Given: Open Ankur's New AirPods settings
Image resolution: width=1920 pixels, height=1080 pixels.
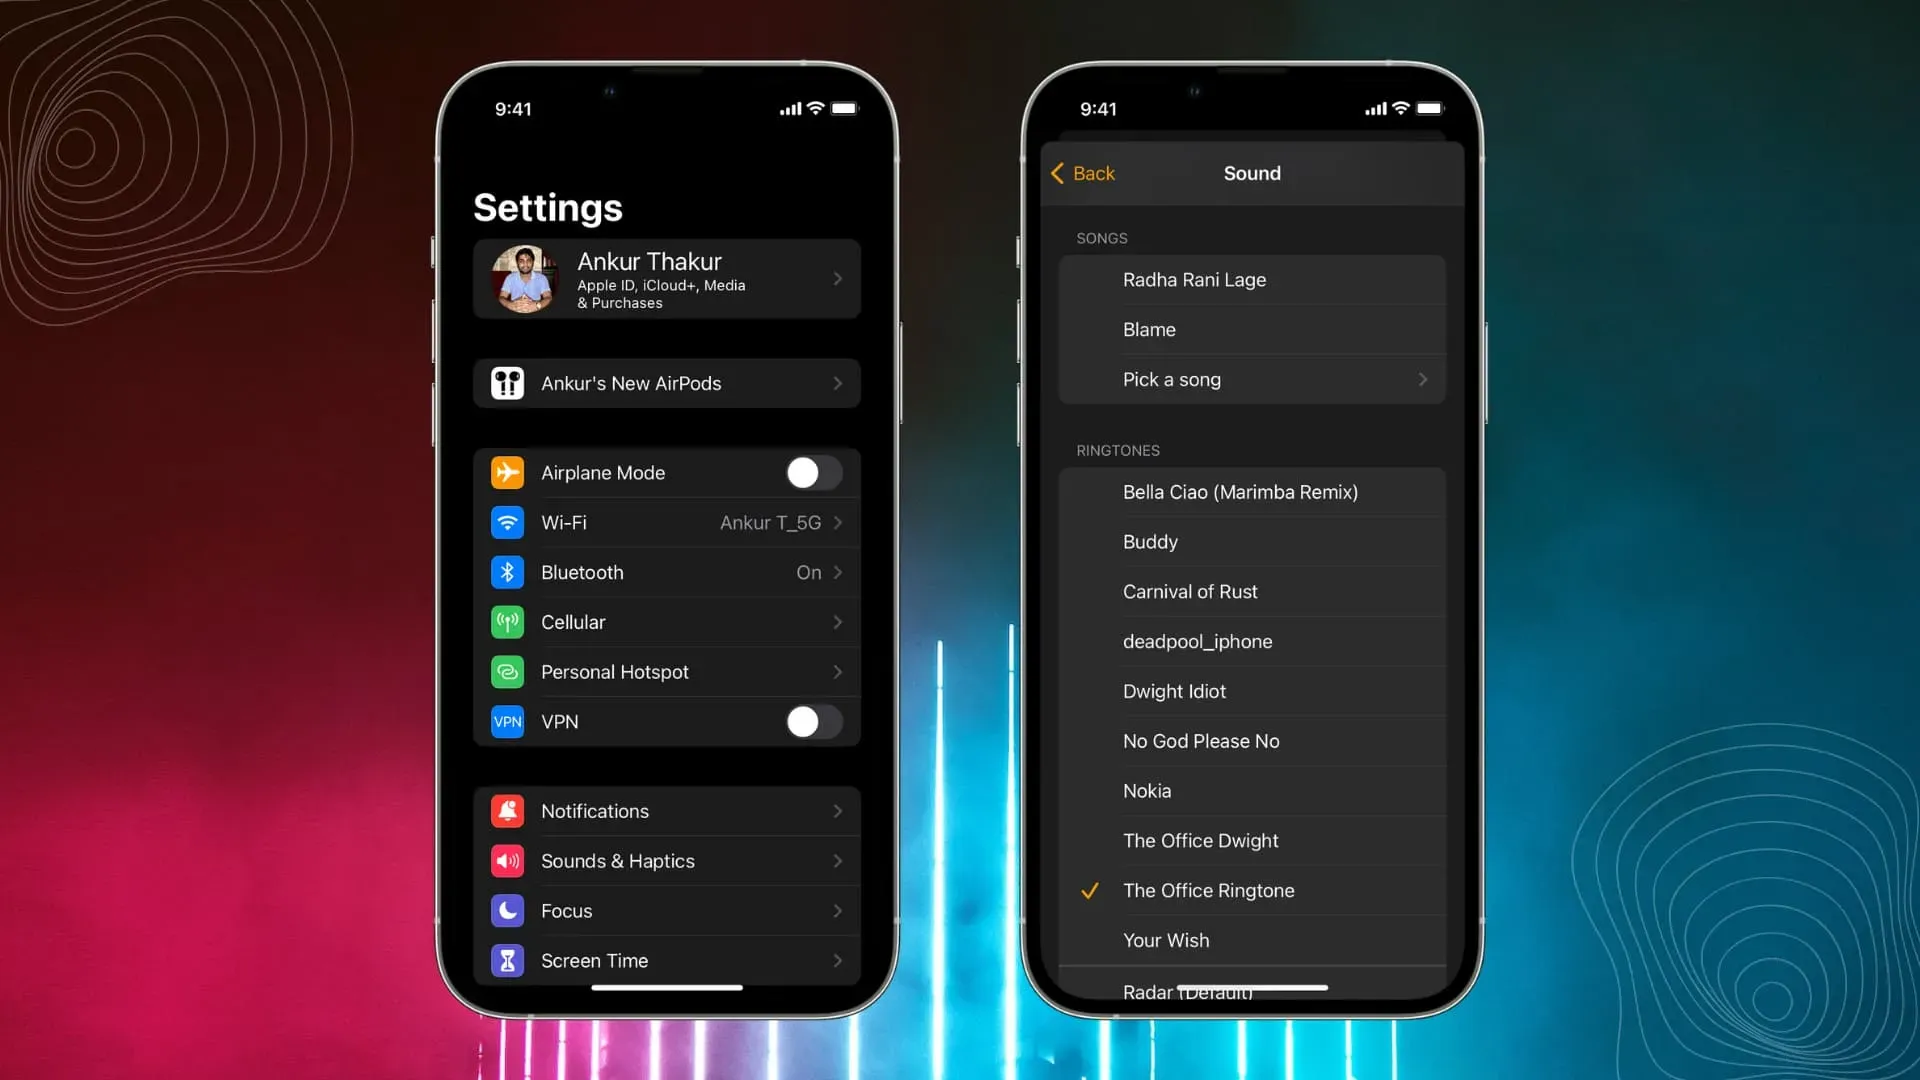Looking at the screenshot, I should click(x=666, y=382).
